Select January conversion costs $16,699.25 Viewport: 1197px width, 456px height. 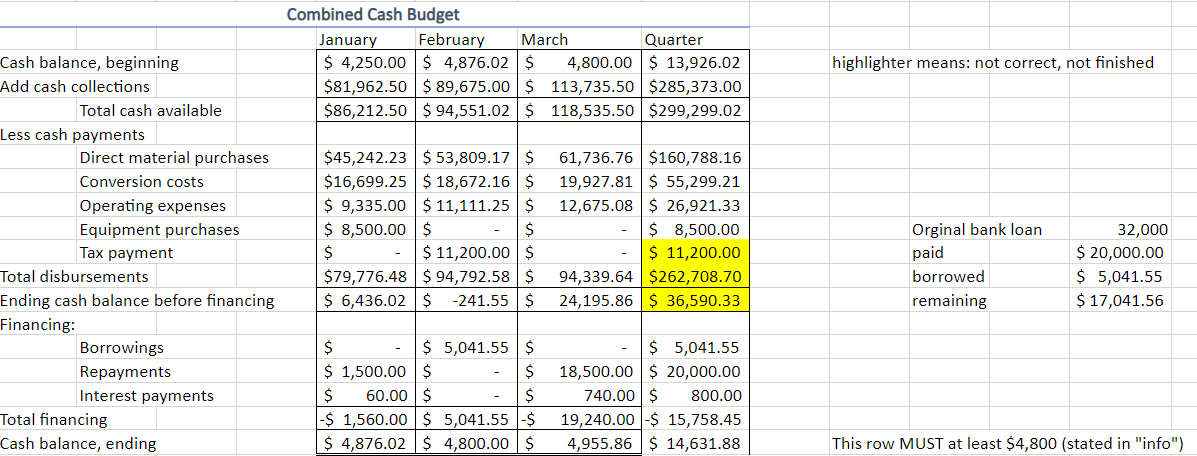point(367,182)
